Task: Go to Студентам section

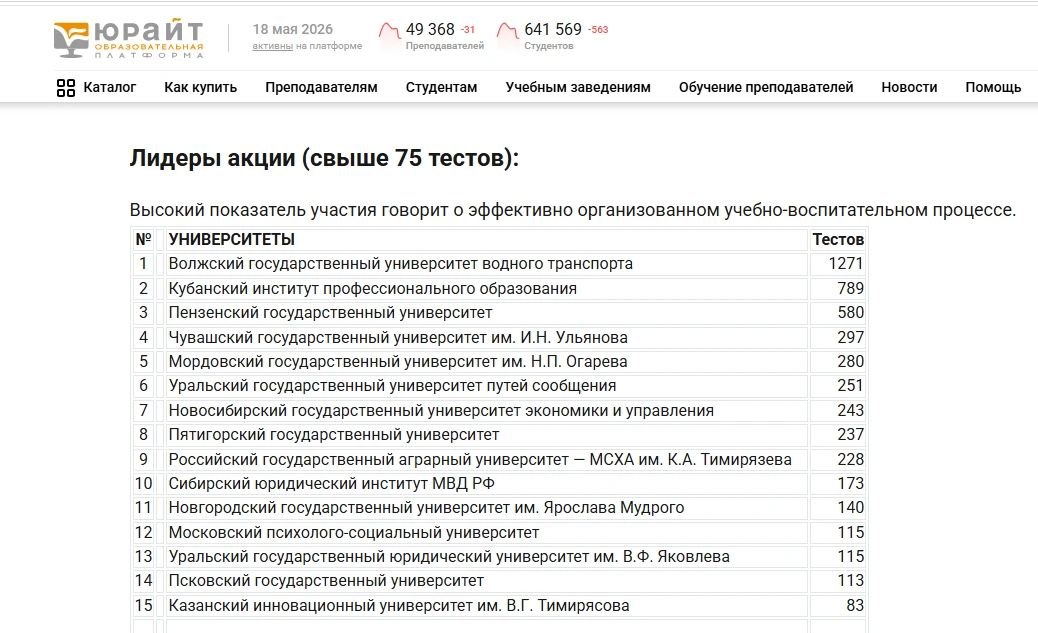Action: [441, 87]
